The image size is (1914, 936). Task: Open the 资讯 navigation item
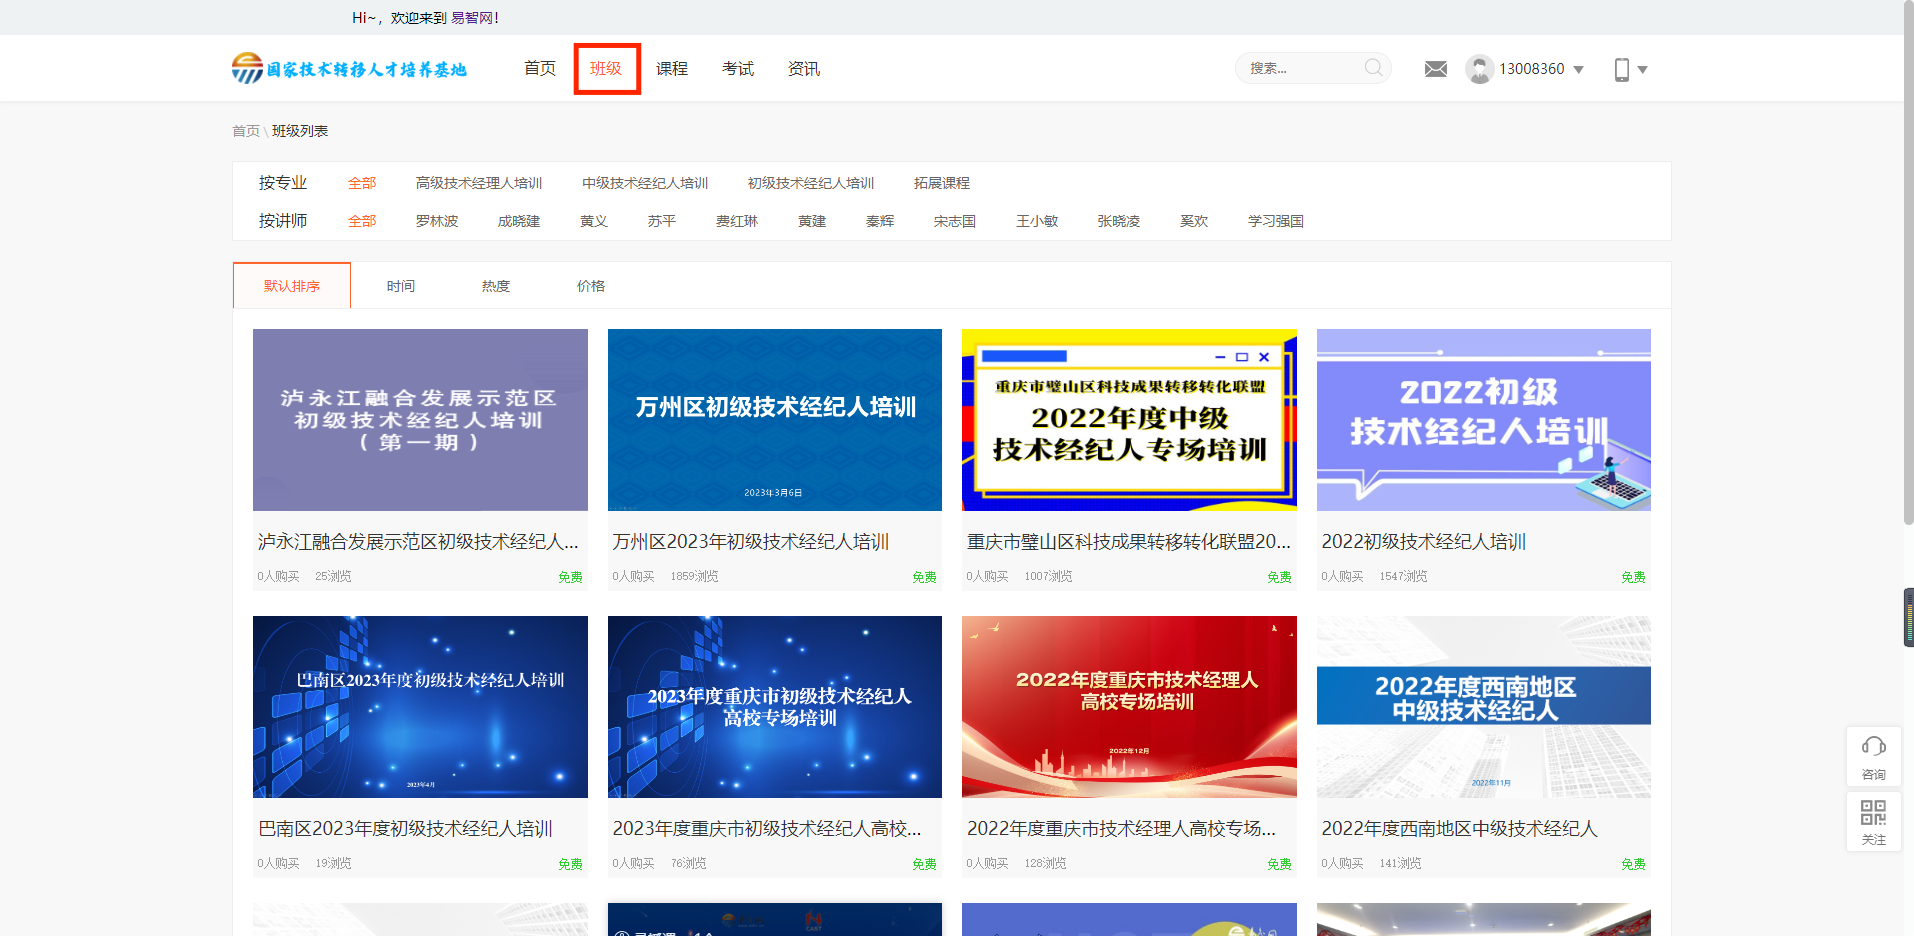804,68
